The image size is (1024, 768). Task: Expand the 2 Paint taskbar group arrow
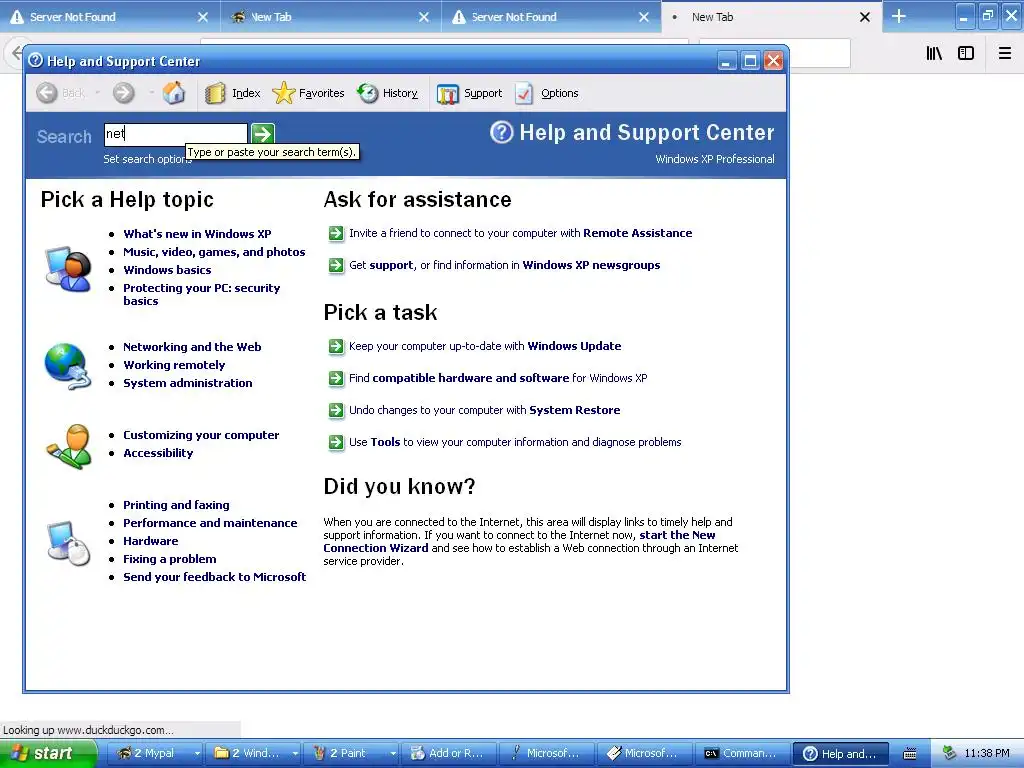coord(392,754)
